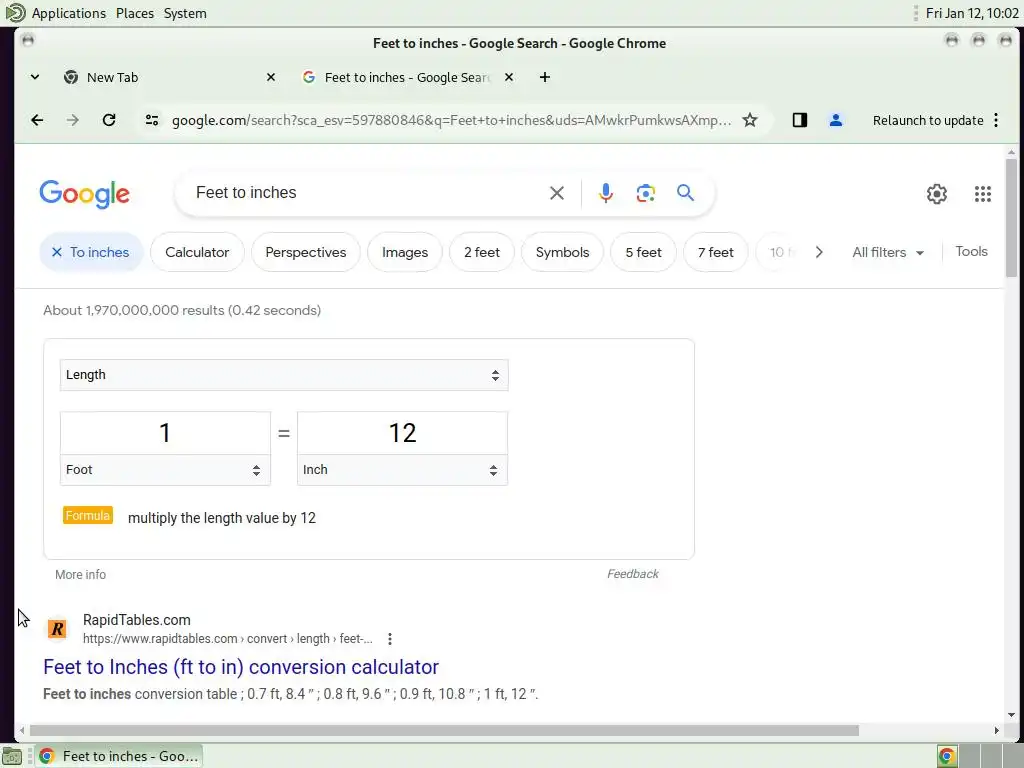Open the Chrome profile icon
Image resolution: width=1024 pixels, height=768 pixels.
click(835, 120)
